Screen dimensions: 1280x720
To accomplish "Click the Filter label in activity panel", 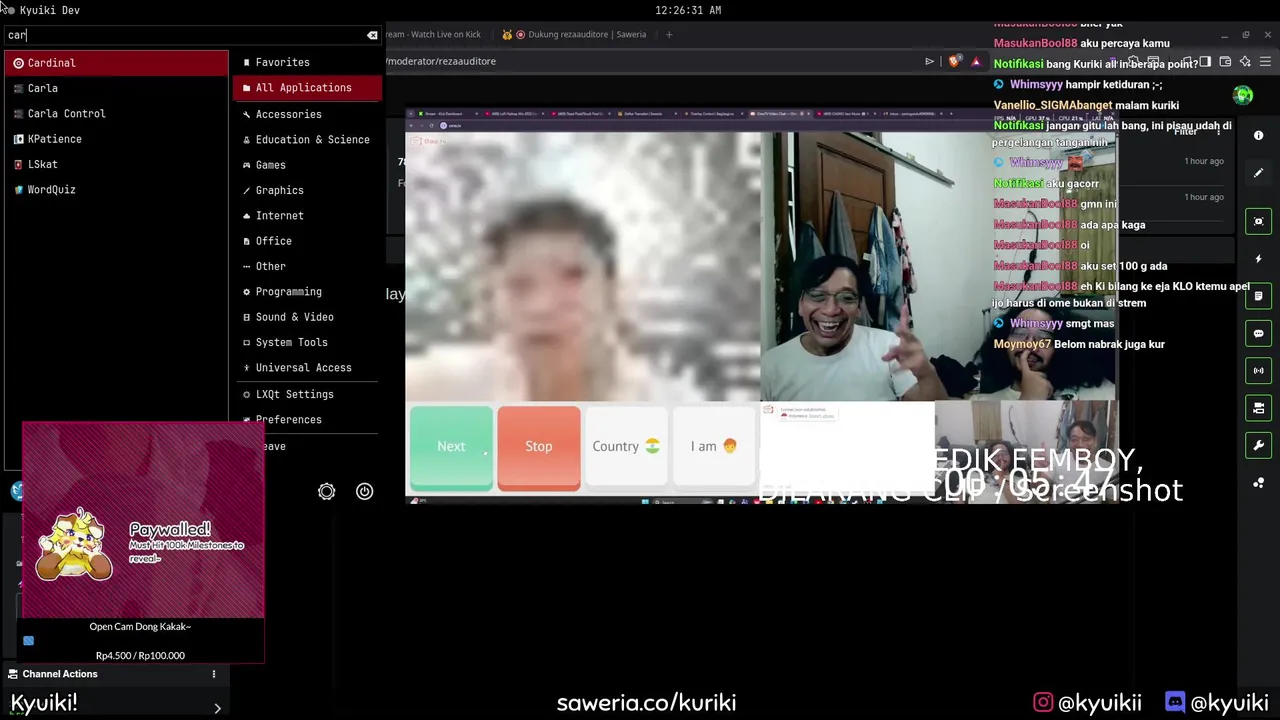I will point(1185,132).
